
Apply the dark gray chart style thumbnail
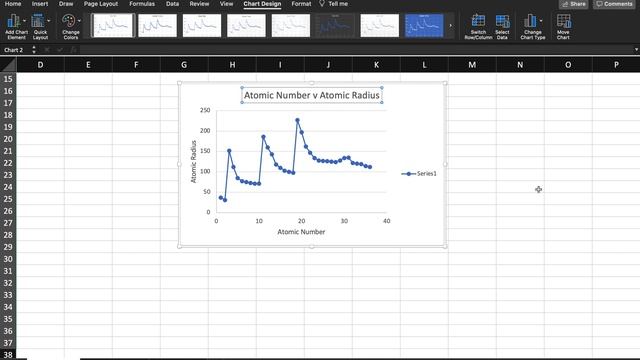[335, 25]
